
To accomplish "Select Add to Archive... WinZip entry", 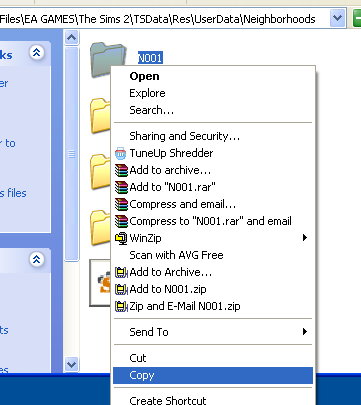I will (213, 272).
